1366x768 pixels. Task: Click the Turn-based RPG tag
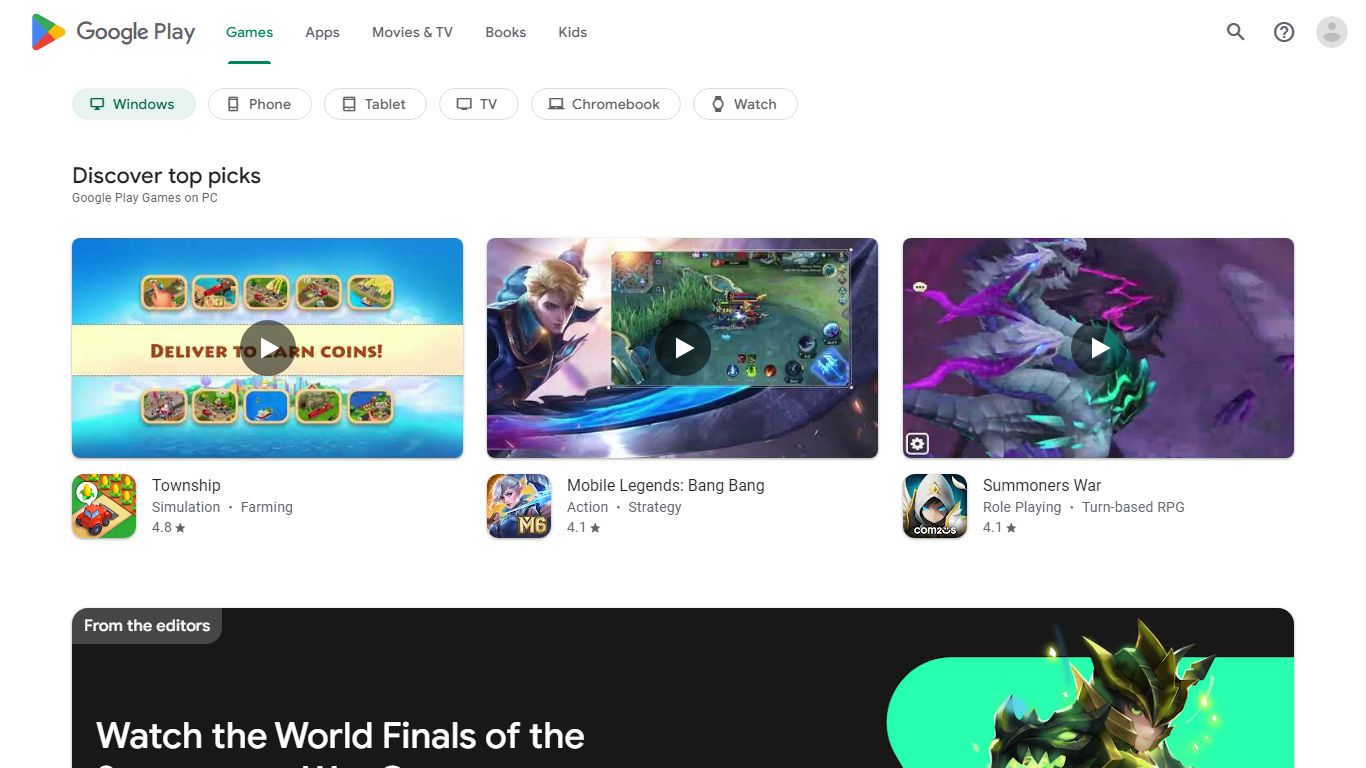pos(1133,507)
